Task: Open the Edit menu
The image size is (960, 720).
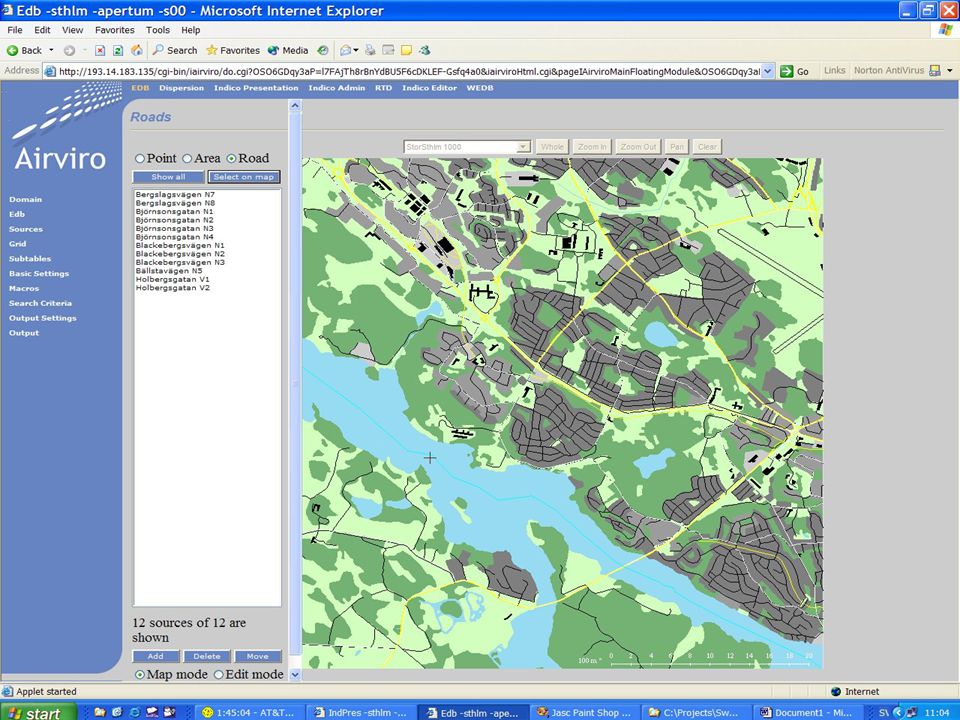Action: (42, 30)
